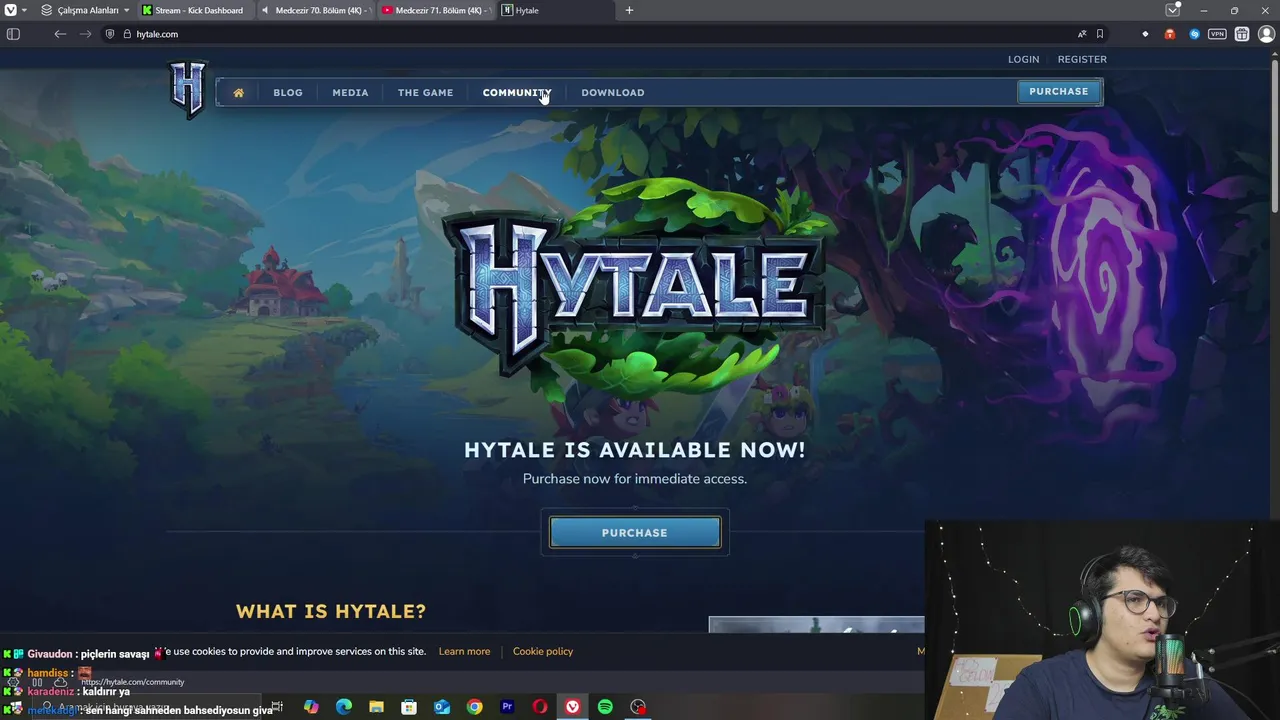The width and height of the screenshot is (1280, 720).
Task: Open the Çalışma Alanları workspaces dropdown
Action: pyautogui.click(x=87, y=10)
